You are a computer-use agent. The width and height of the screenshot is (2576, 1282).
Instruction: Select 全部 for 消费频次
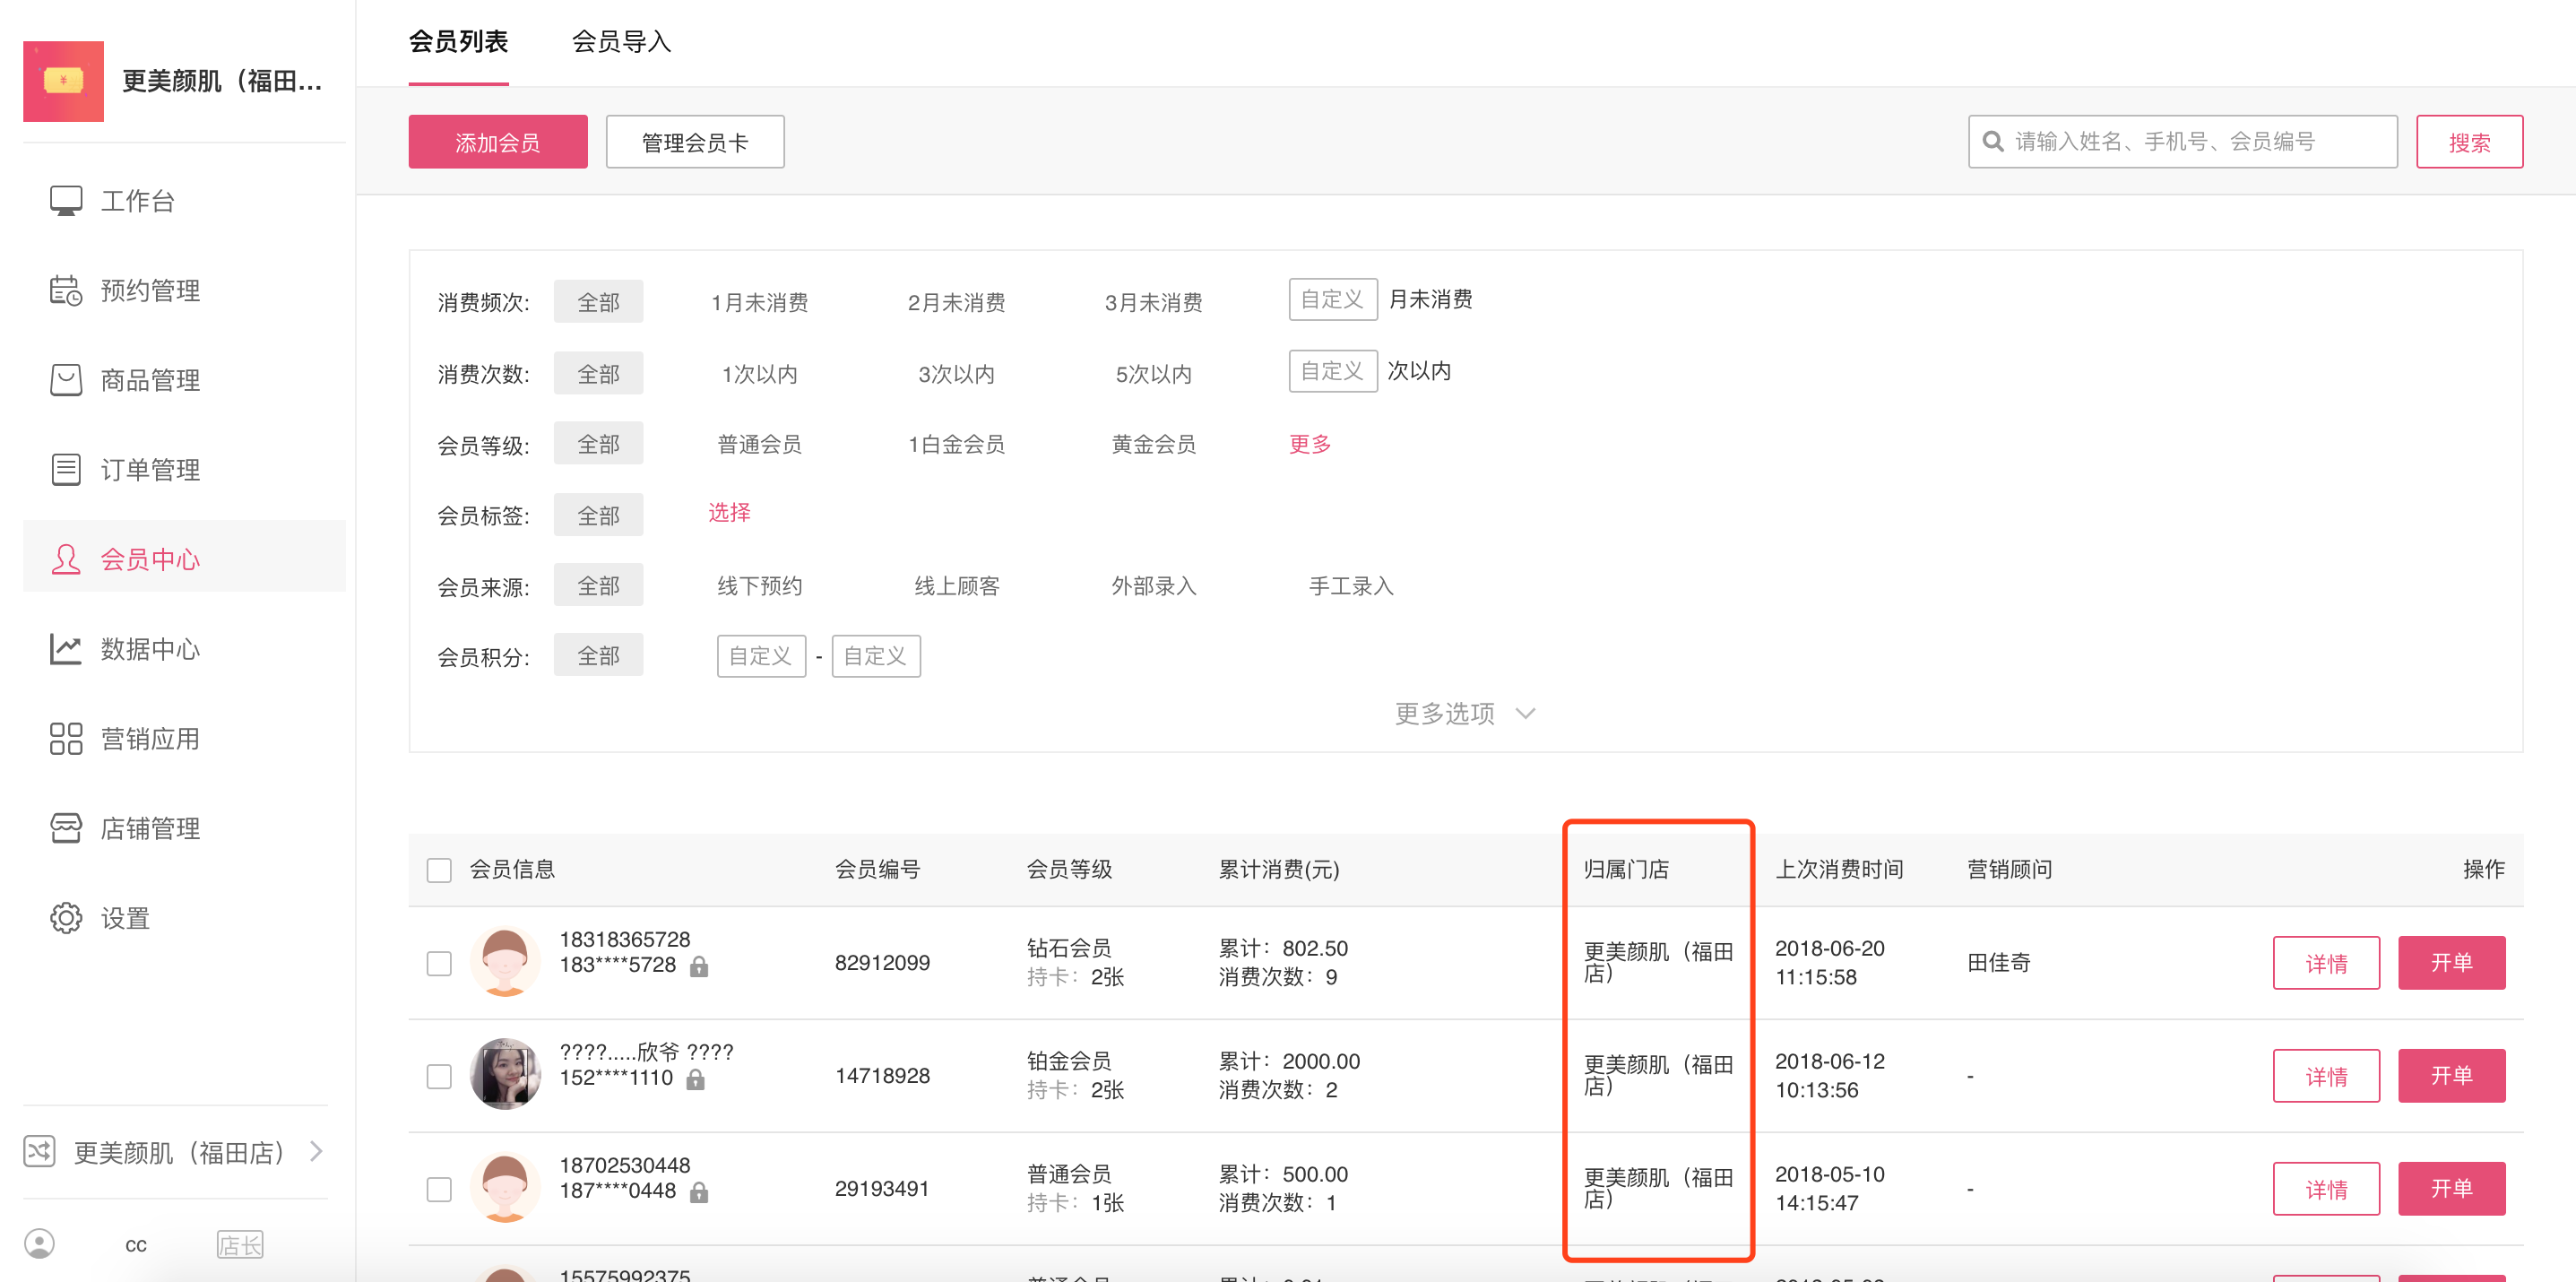pos(599,302)
